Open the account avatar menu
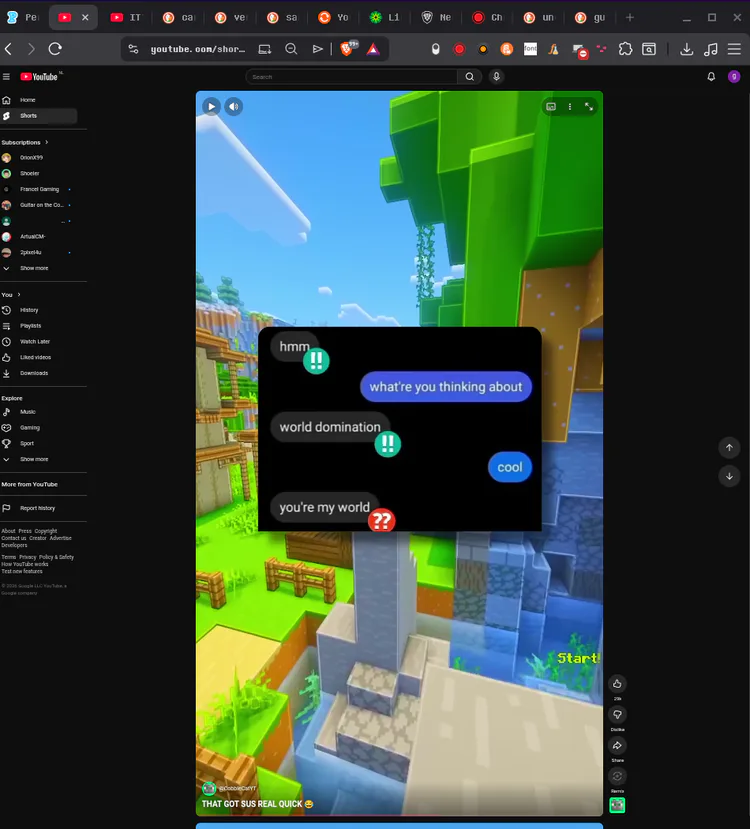Viewport: 750px width, 829px height. tap(734, 77)
